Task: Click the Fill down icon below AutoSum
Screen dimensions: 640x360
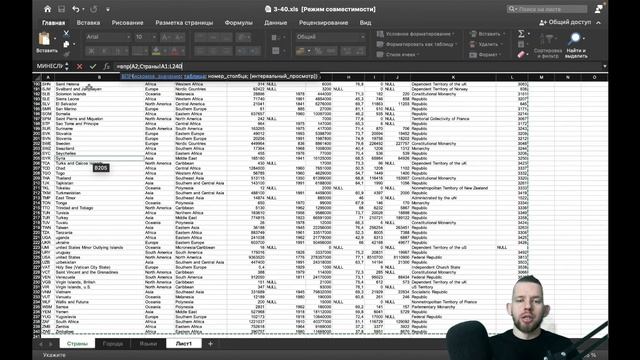Action: 521,44
